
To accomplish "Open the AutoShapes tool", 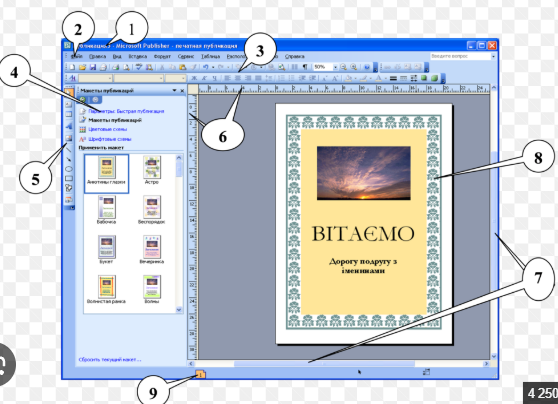I will click(69, 188).
